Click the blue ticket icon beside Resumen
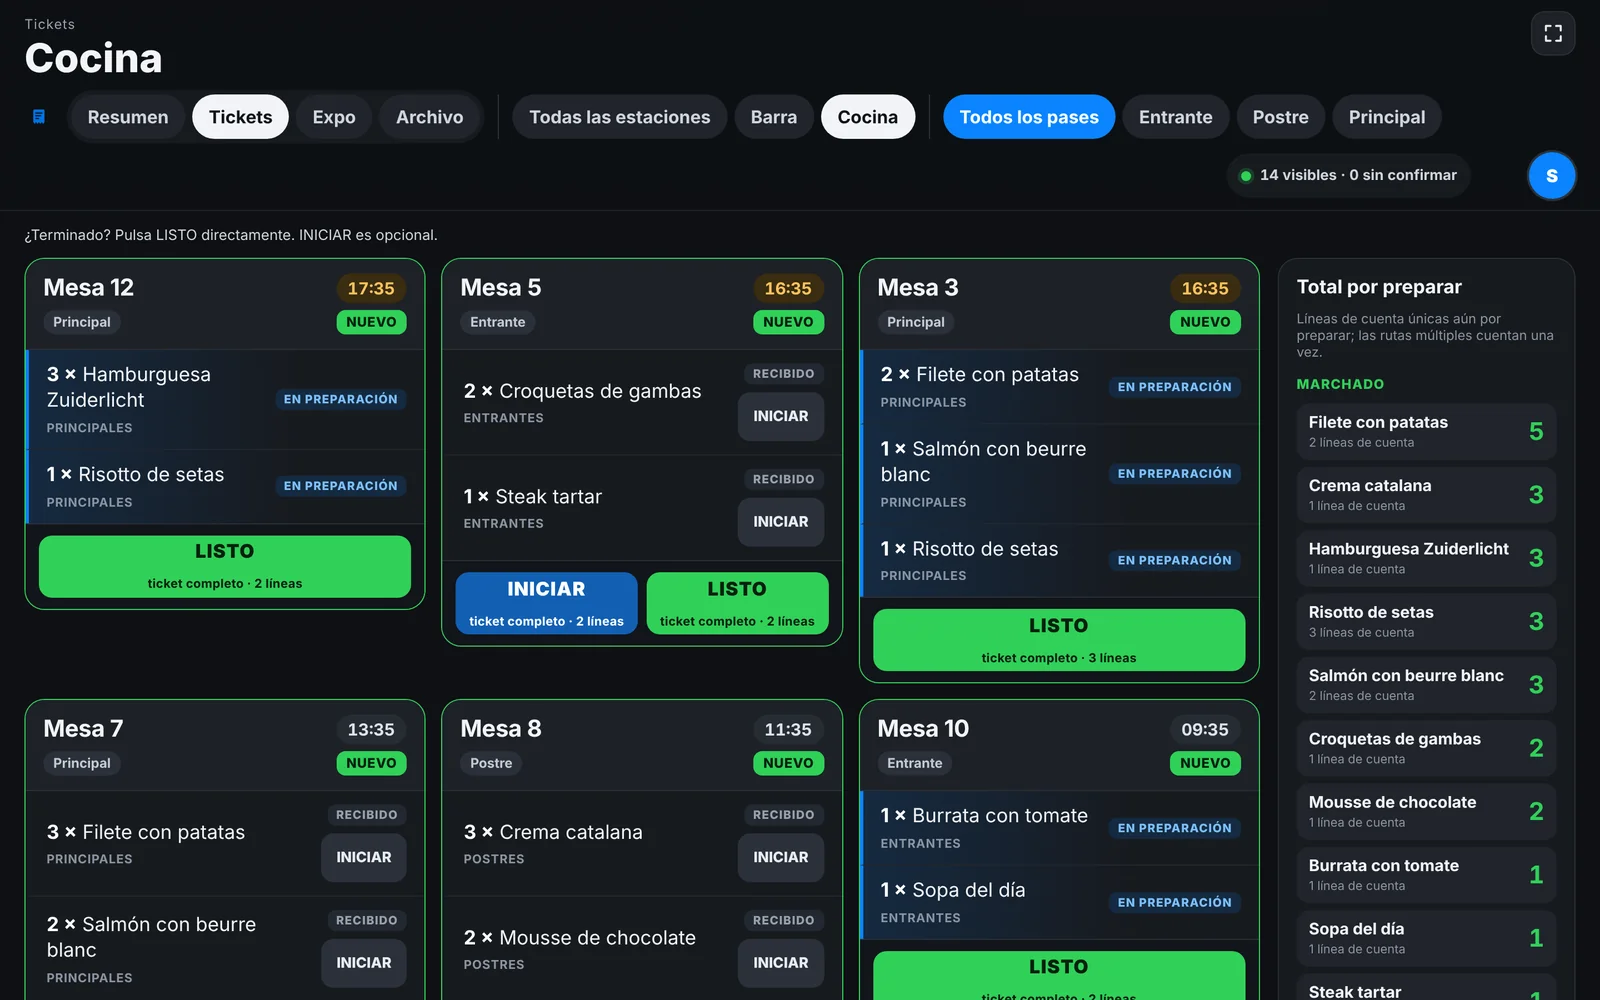This screenshot has width=1600, height=1000. pos(39,117)
